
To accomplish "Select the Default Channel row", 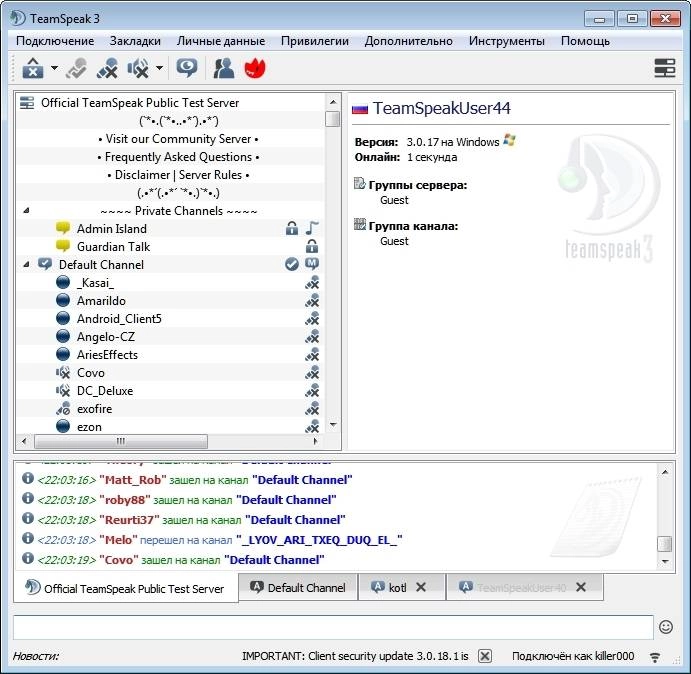I will (x=101, y=265).
